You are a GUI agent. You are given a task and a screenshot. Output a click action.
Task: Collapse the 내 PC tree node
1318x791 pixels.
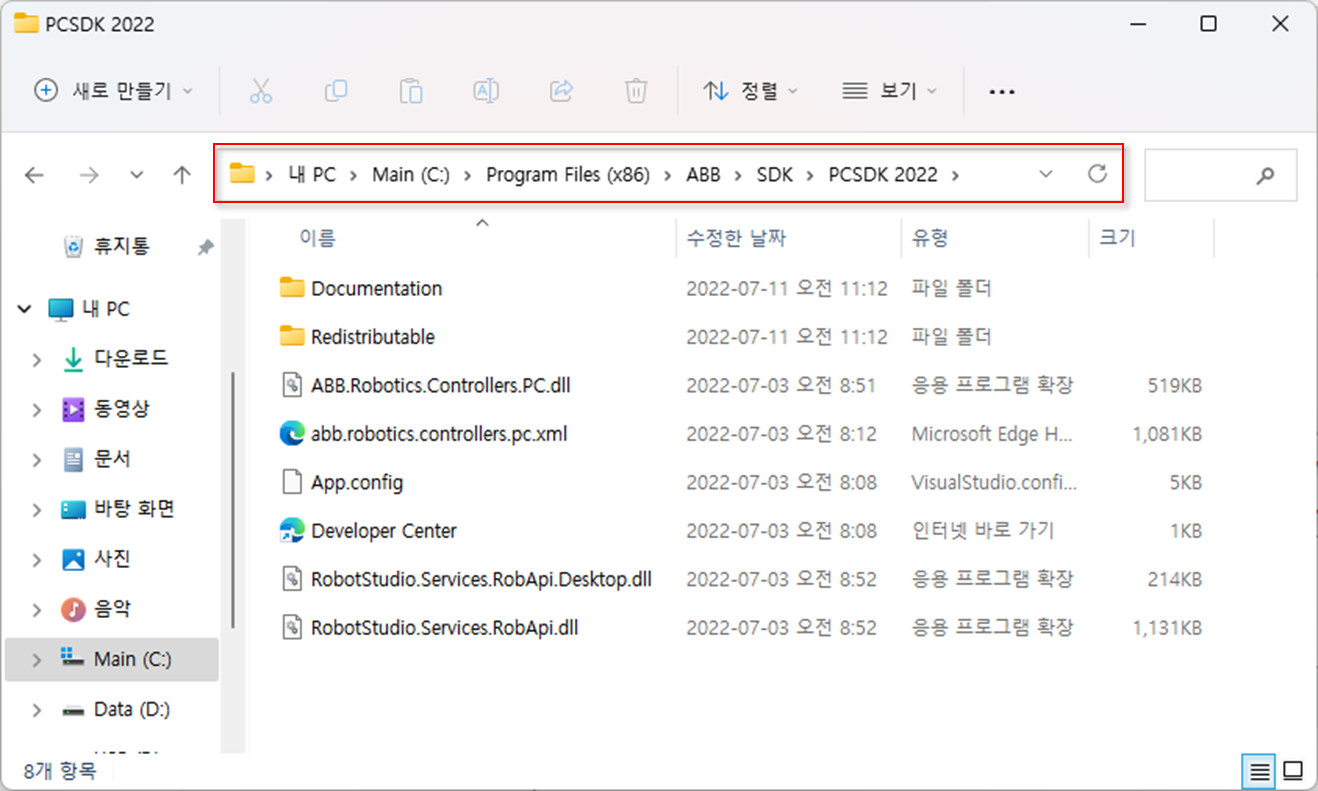(24, 310)
